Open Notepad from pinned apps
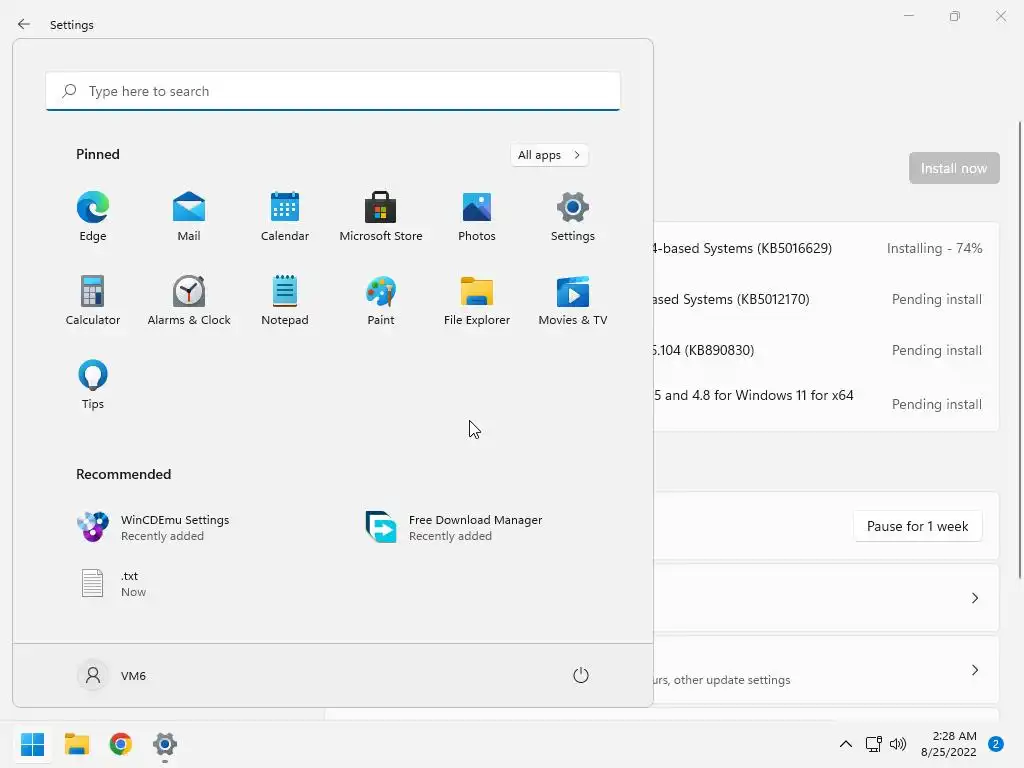The image size is (1024, 768). 285,300
